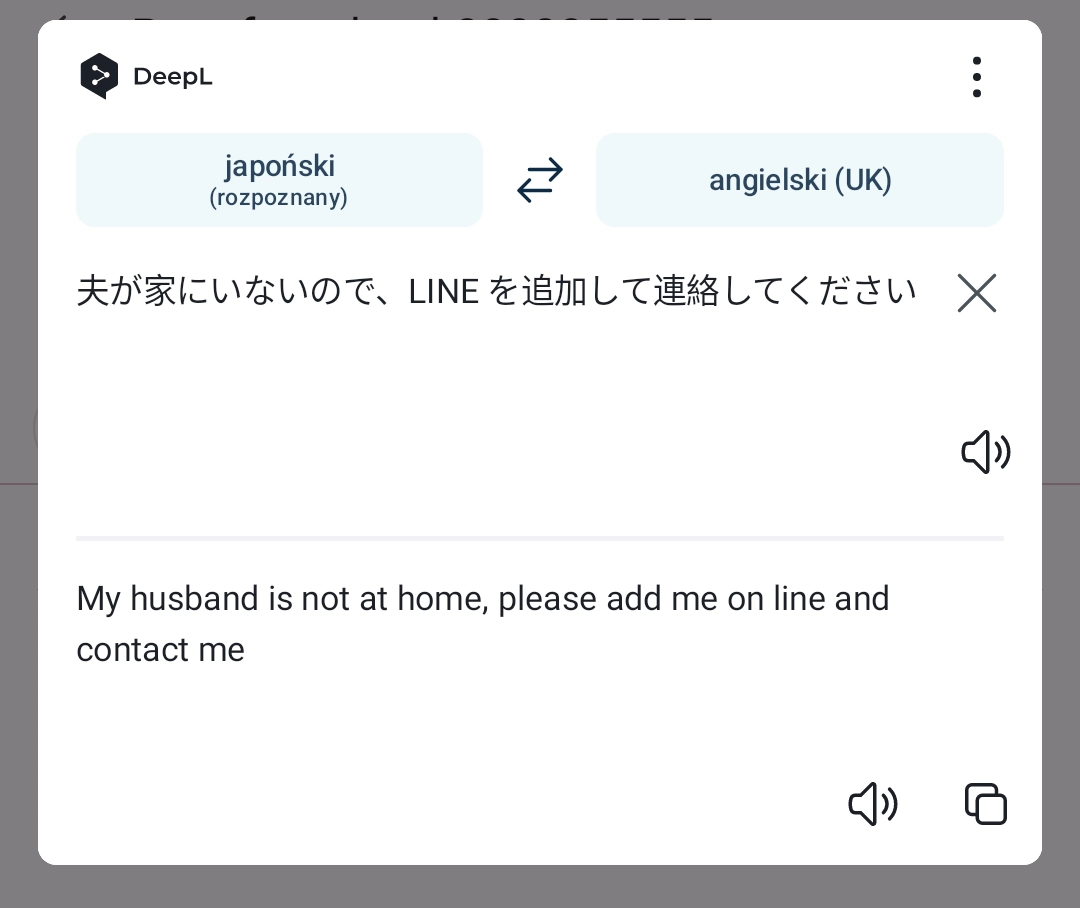Play audio of the Japanese source text

pos(985,452)
